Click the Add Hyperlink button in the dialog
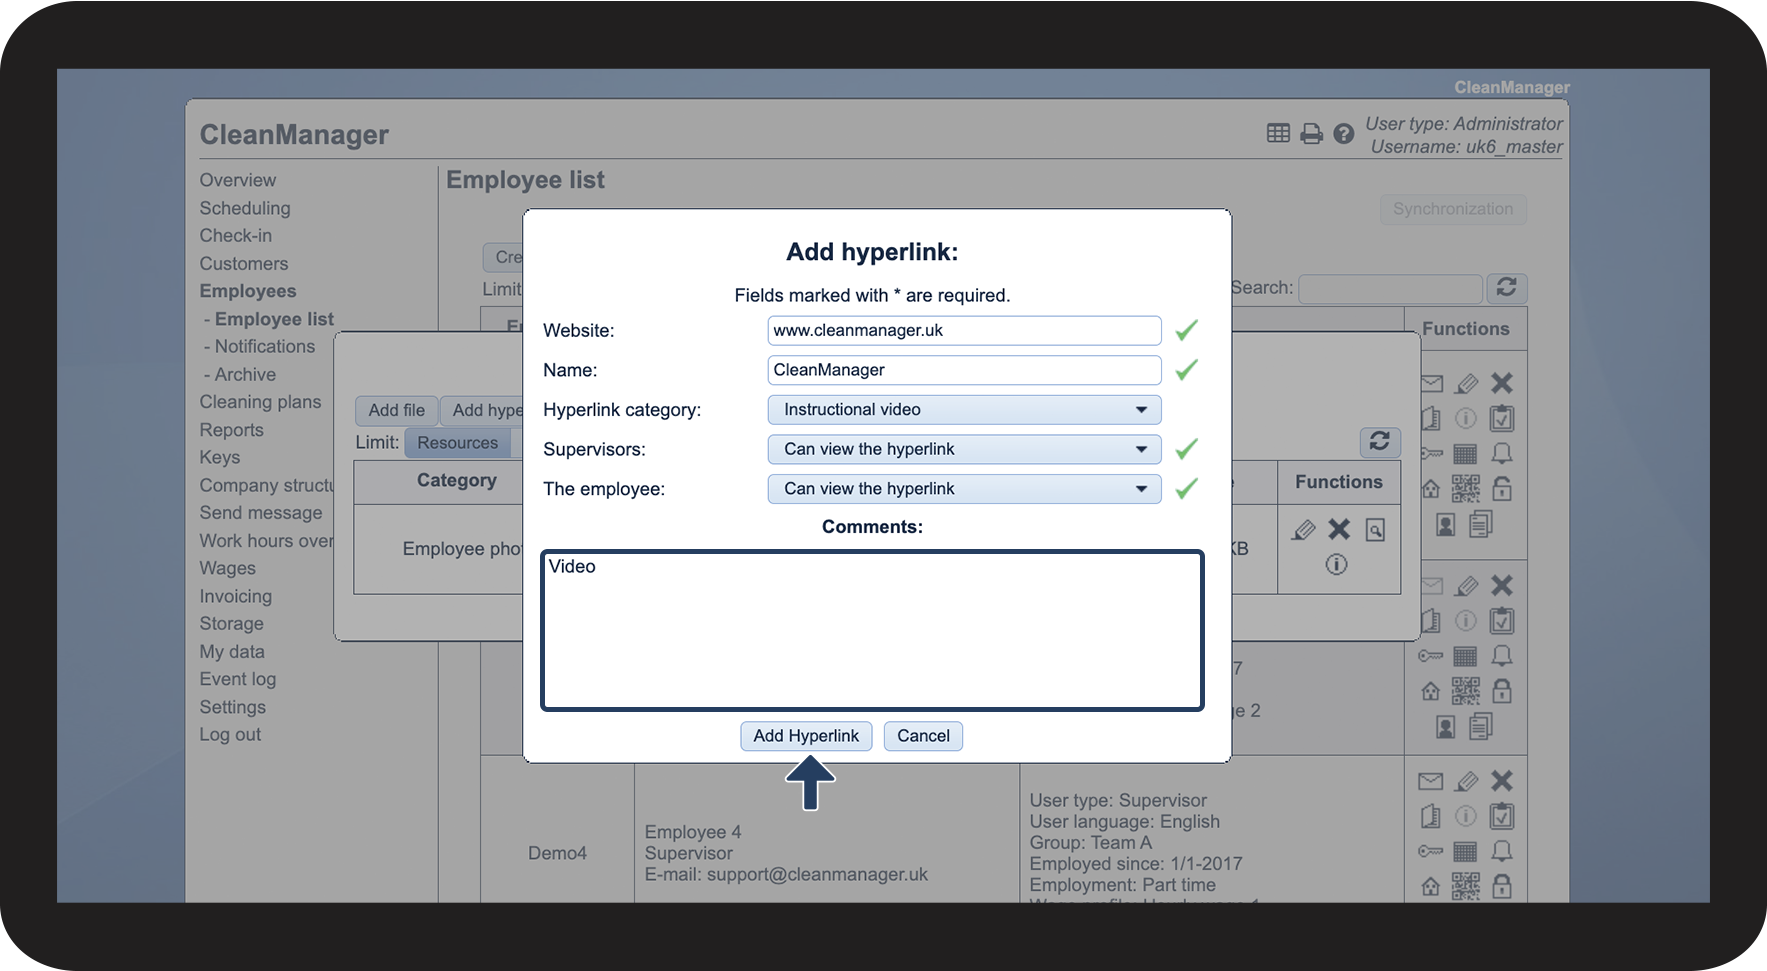Viewport: 1767px width, 971px height. coord(806,736)
